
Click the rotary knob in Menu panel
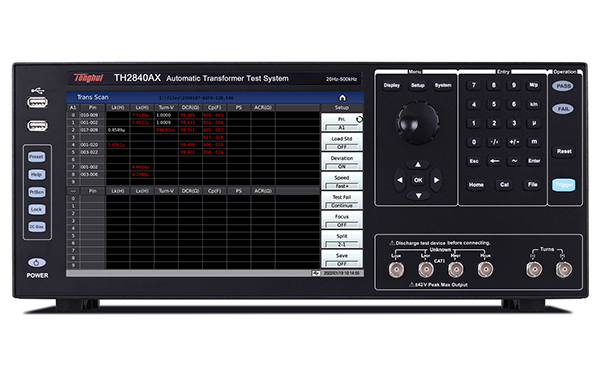click(x=417, y=122)
